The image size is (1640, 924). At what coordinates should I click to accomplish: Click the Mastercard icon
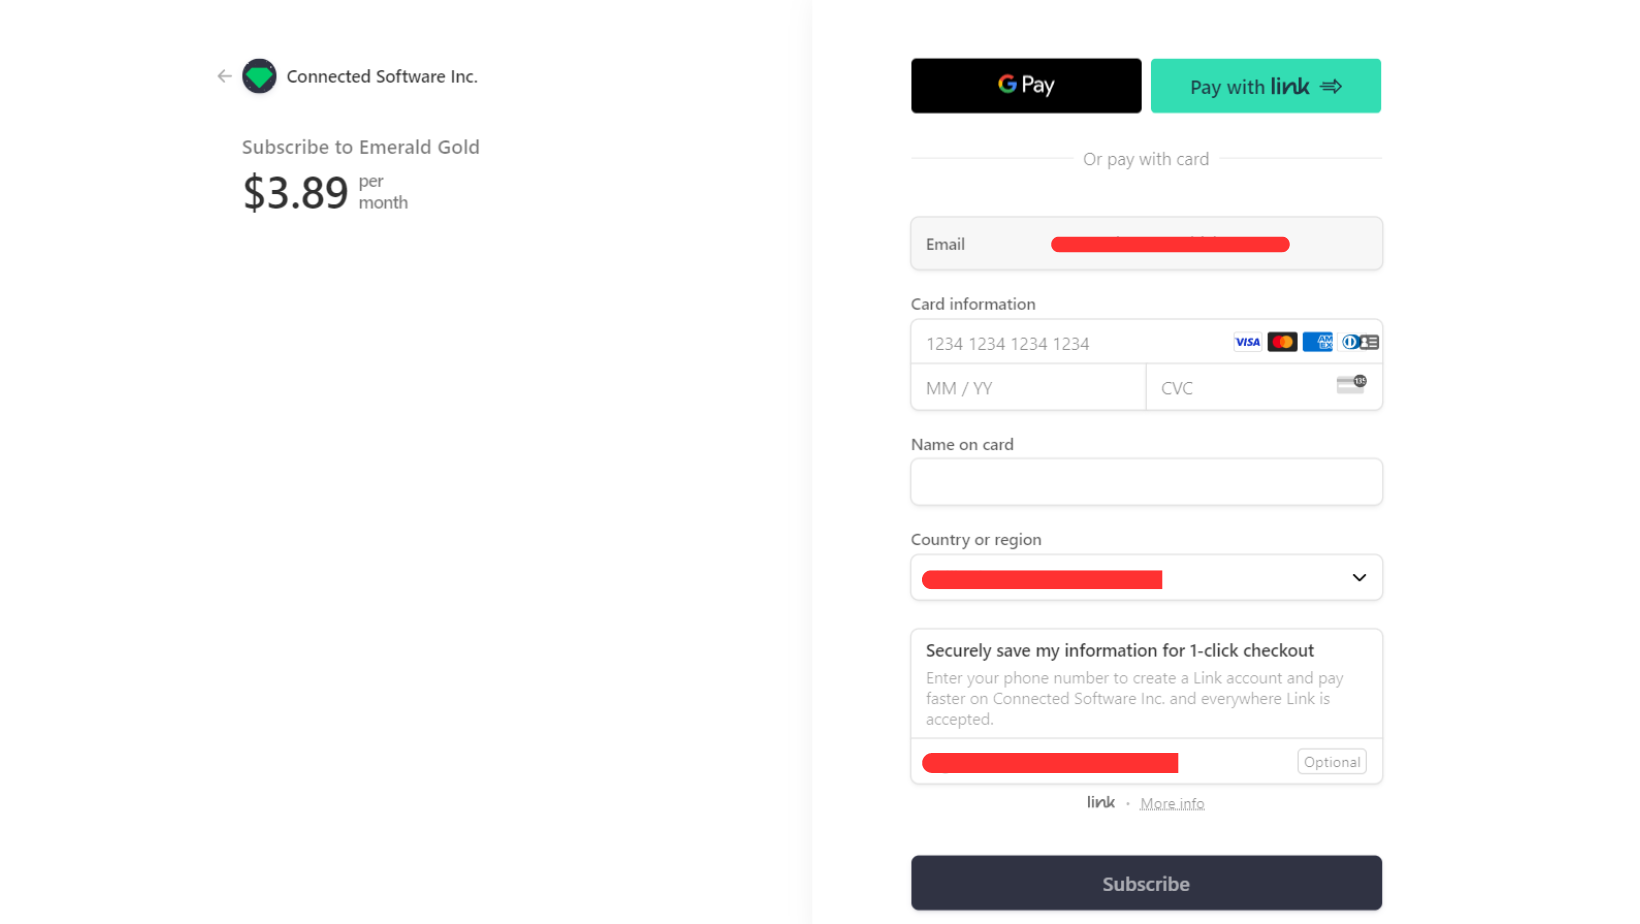(1282, 342)
